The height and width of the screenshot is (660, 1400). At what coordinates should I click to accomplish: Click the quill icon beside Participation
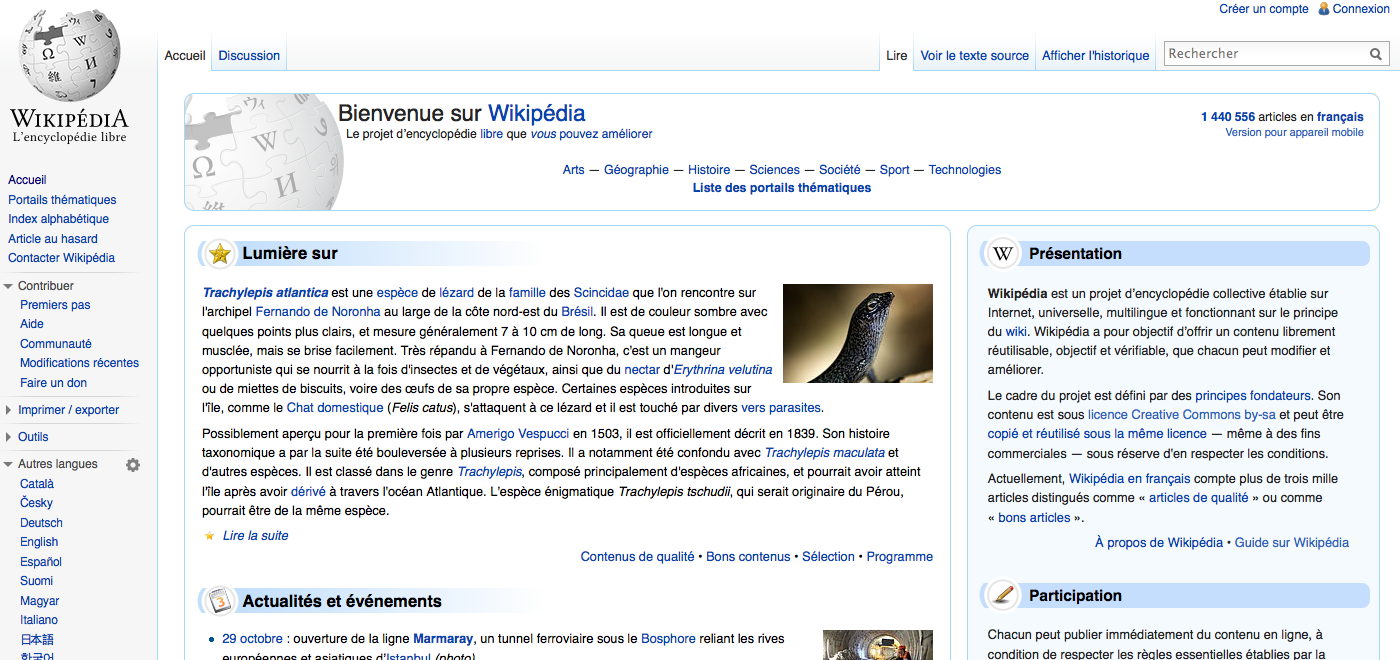(x=1003, y=595)
